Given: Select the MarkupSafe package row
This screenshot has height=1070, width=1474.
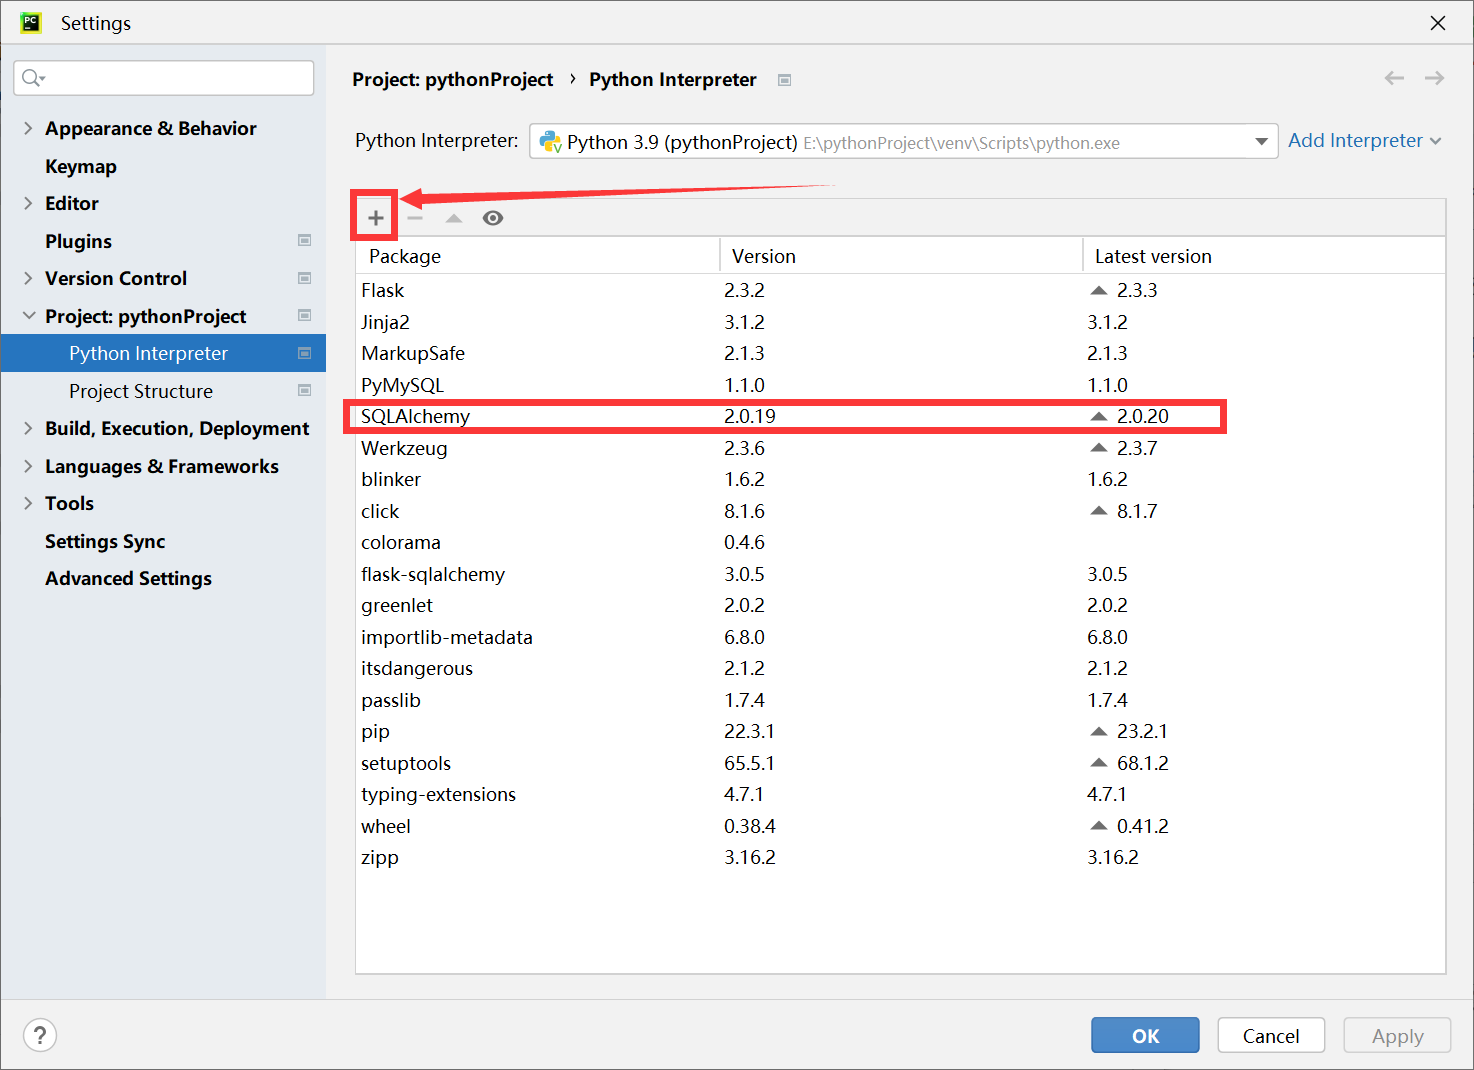Looking at the screenshot, I should coord(900,353).
